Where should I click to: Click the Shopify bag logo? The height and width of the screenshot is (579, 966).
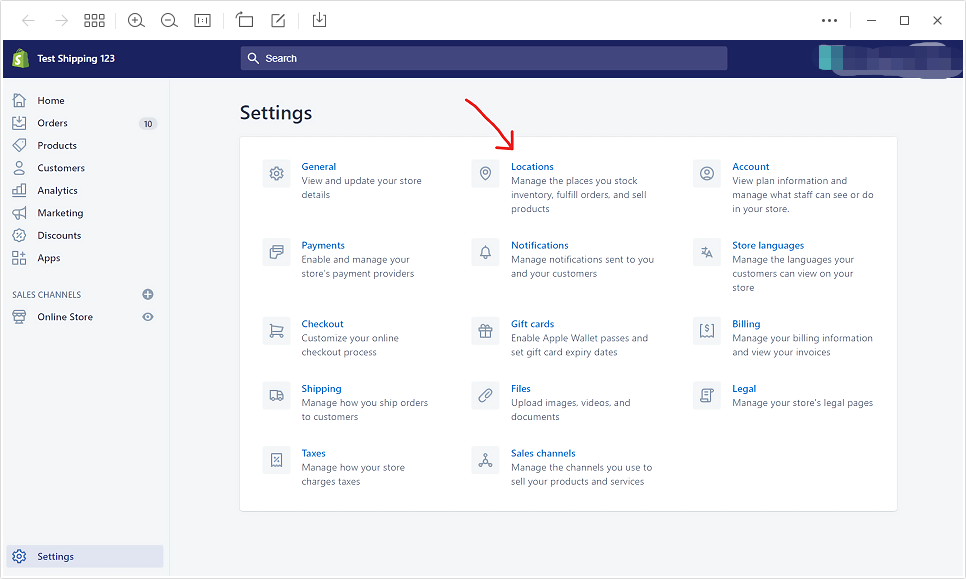[x=20, y=59]
